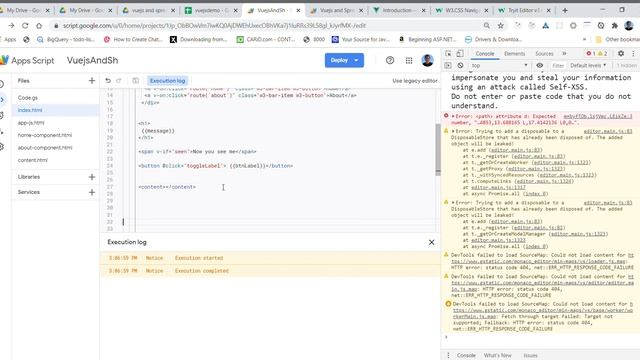Screen dimensions: 640x360
Task: Open home-component.html file
Action: [45, 135]
